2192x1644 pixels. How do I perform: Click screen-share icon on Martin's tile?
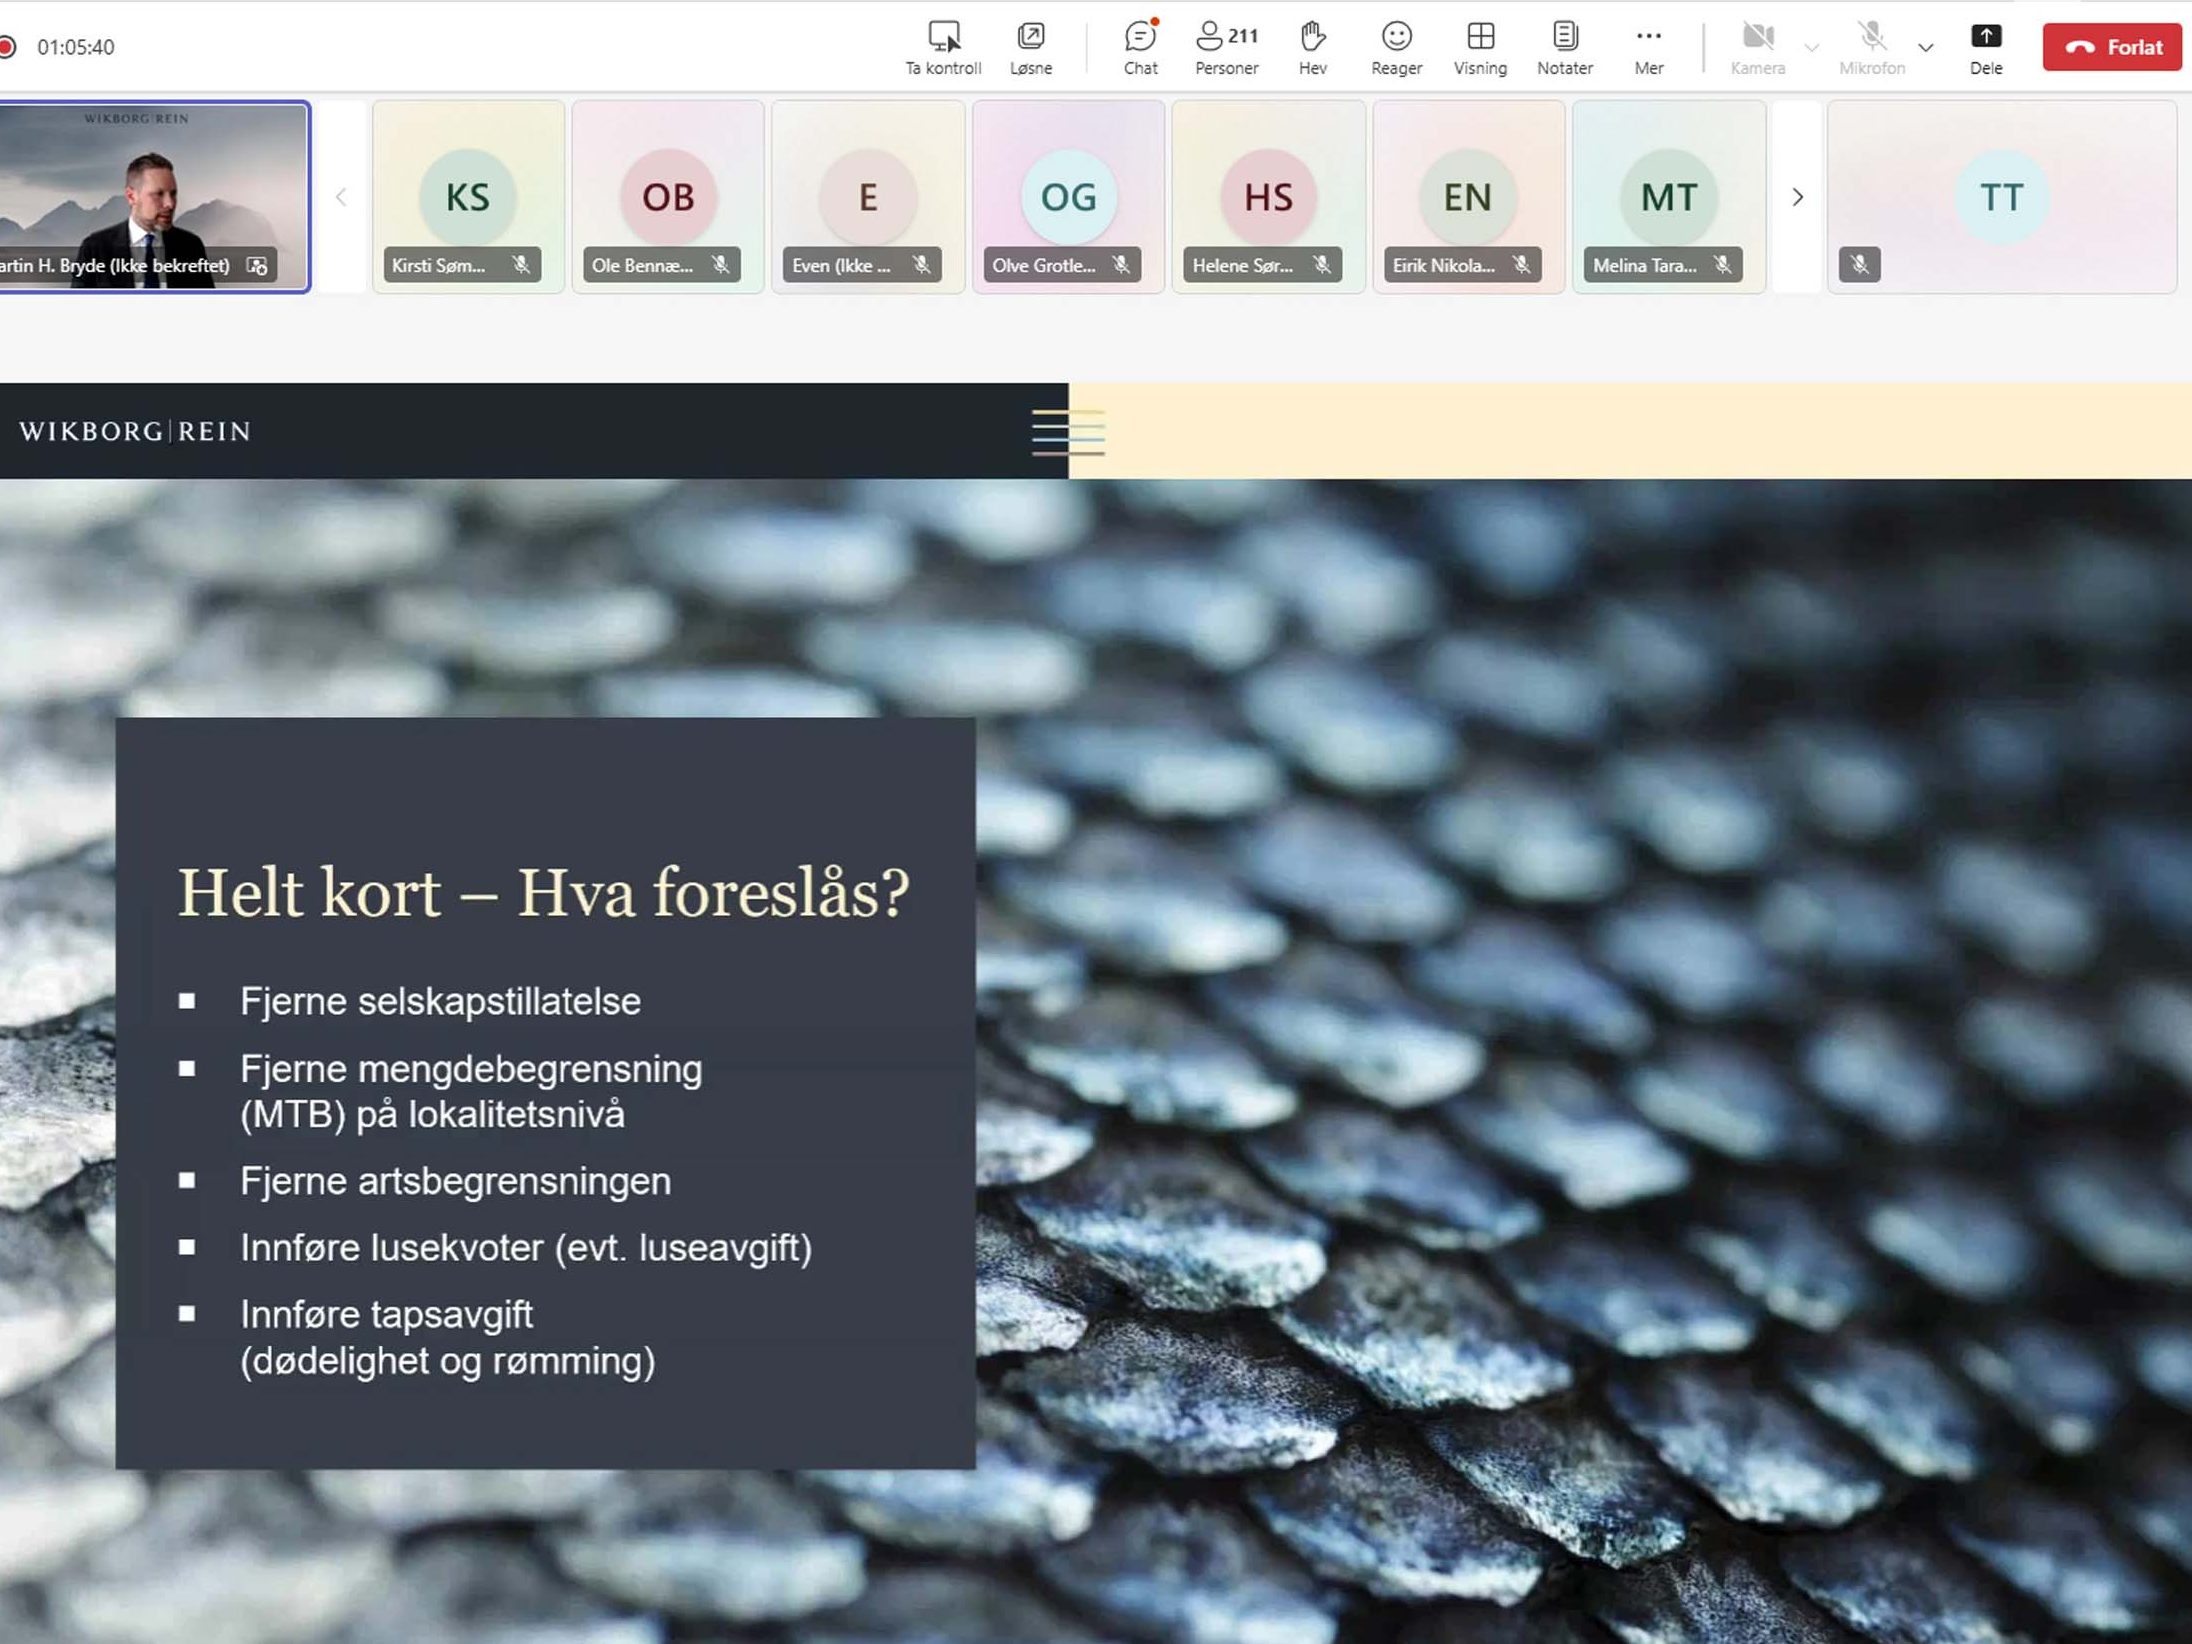pyautogui.click(x=257, y=266)
